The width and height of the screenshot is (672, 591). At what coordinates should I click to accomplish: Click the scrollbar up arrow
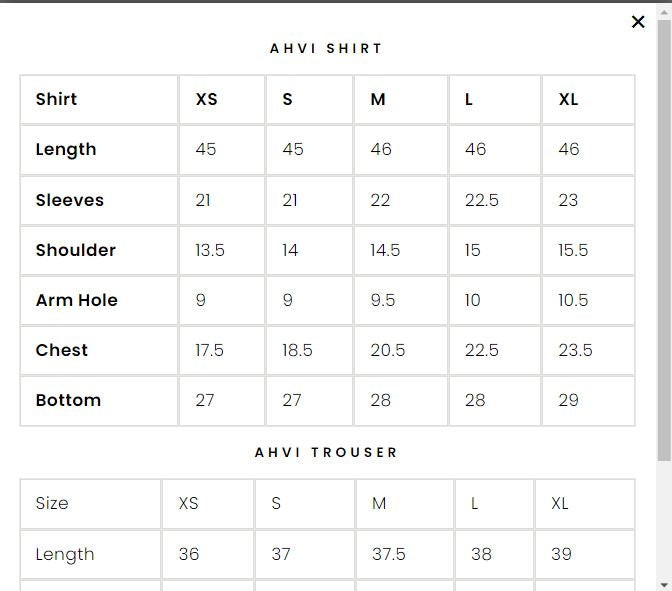pos(664,11)
